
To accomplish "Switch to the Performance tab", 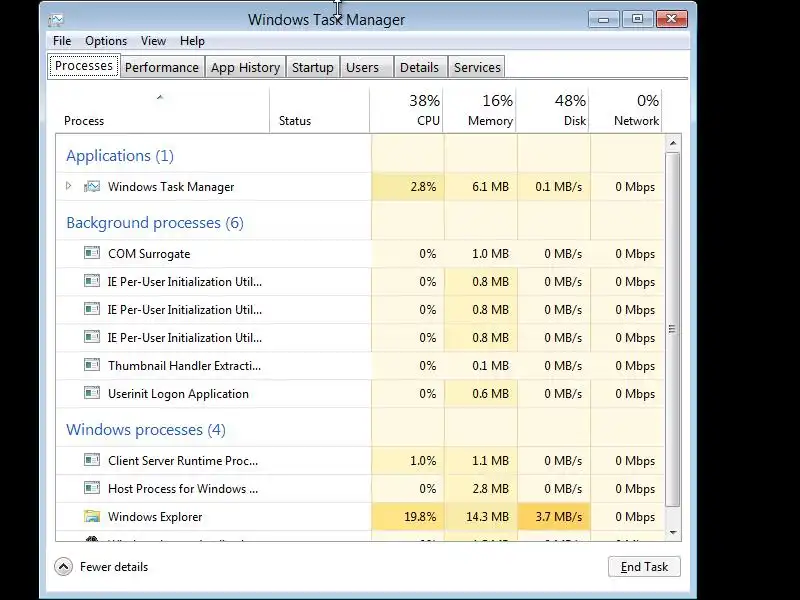I will click(162, 67).
